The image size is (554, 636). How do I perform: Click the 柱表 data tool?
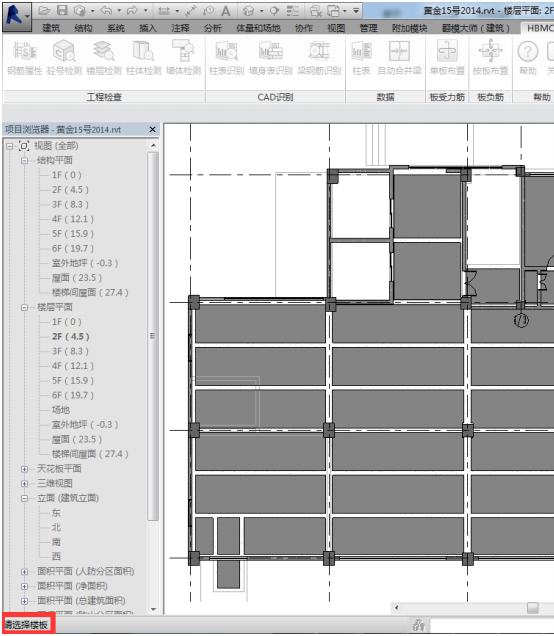tap(361, 58)
